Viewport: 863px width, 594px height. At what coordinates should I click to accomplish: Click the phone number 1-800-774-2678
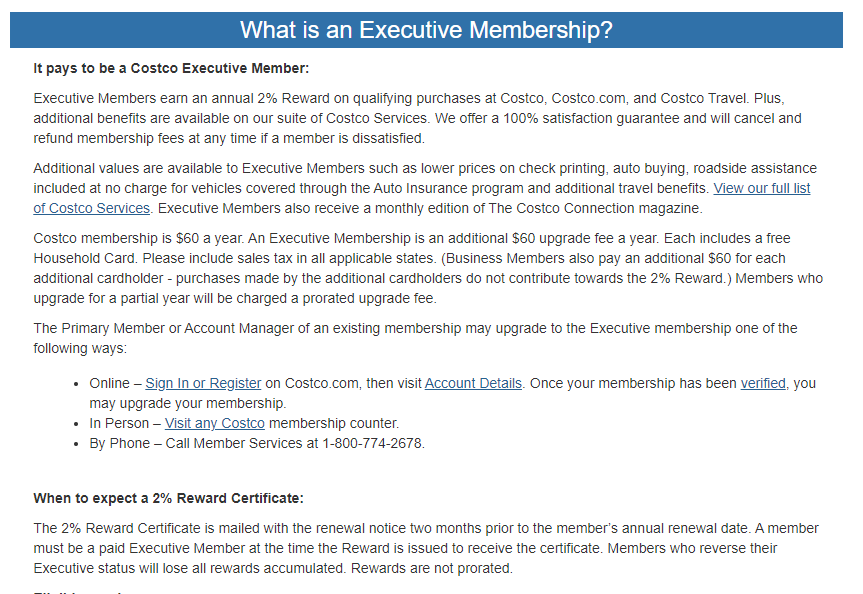pos(373,443)
